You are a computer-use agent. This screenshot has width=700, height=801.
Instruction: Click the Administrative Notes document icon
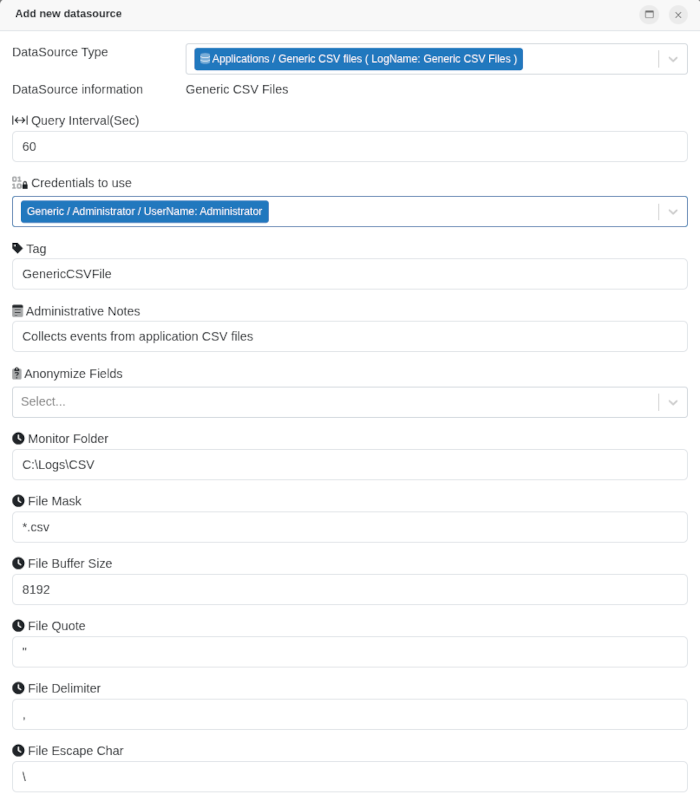click(x=17, y=311)
